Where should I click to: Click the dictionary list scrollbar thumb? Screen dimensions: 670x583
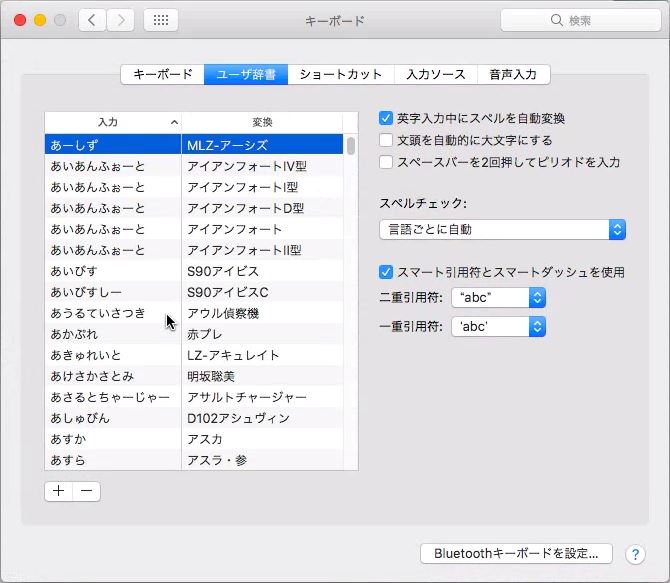pyautogui.click(x=351, y=146)
